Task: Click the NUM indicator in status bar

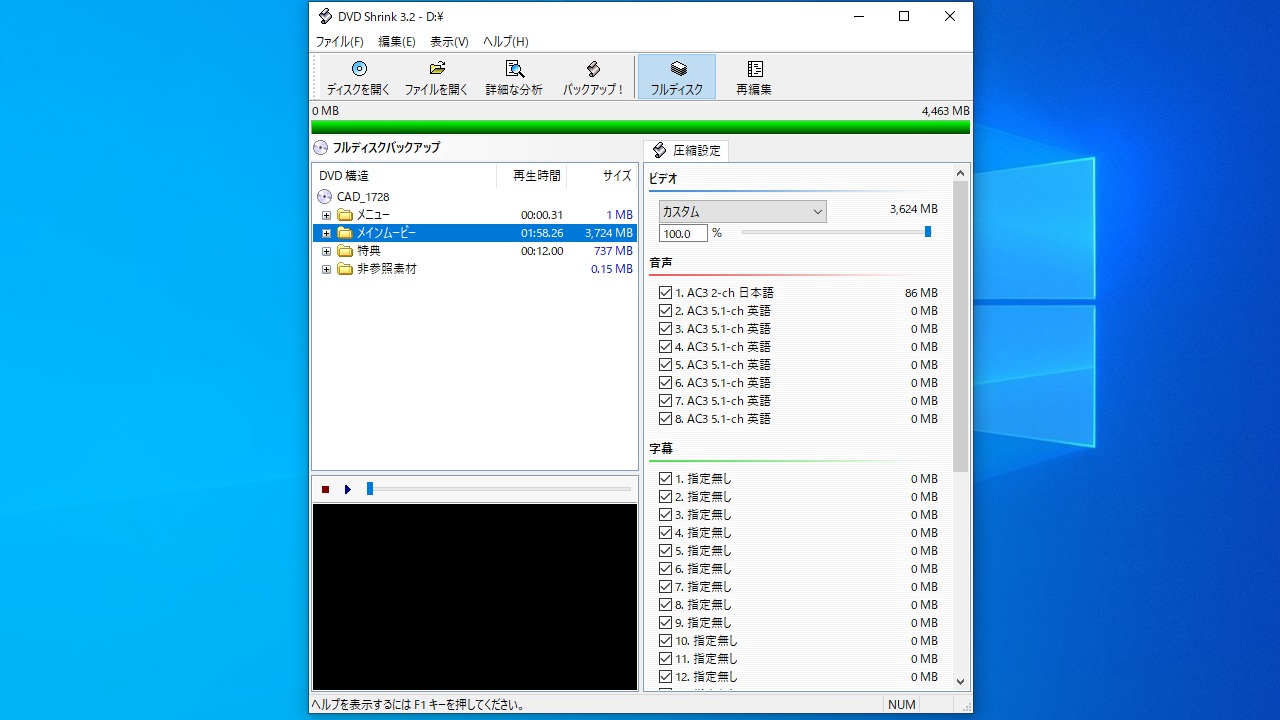Action: (x=902, y=705)
